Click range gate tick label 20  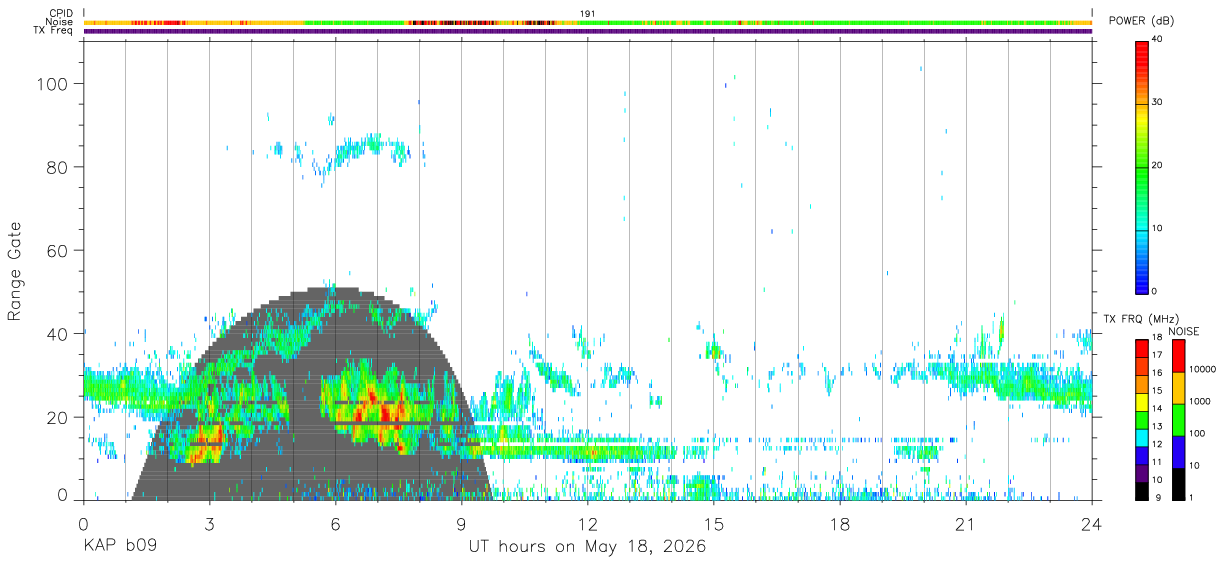(x=59, y=416)
